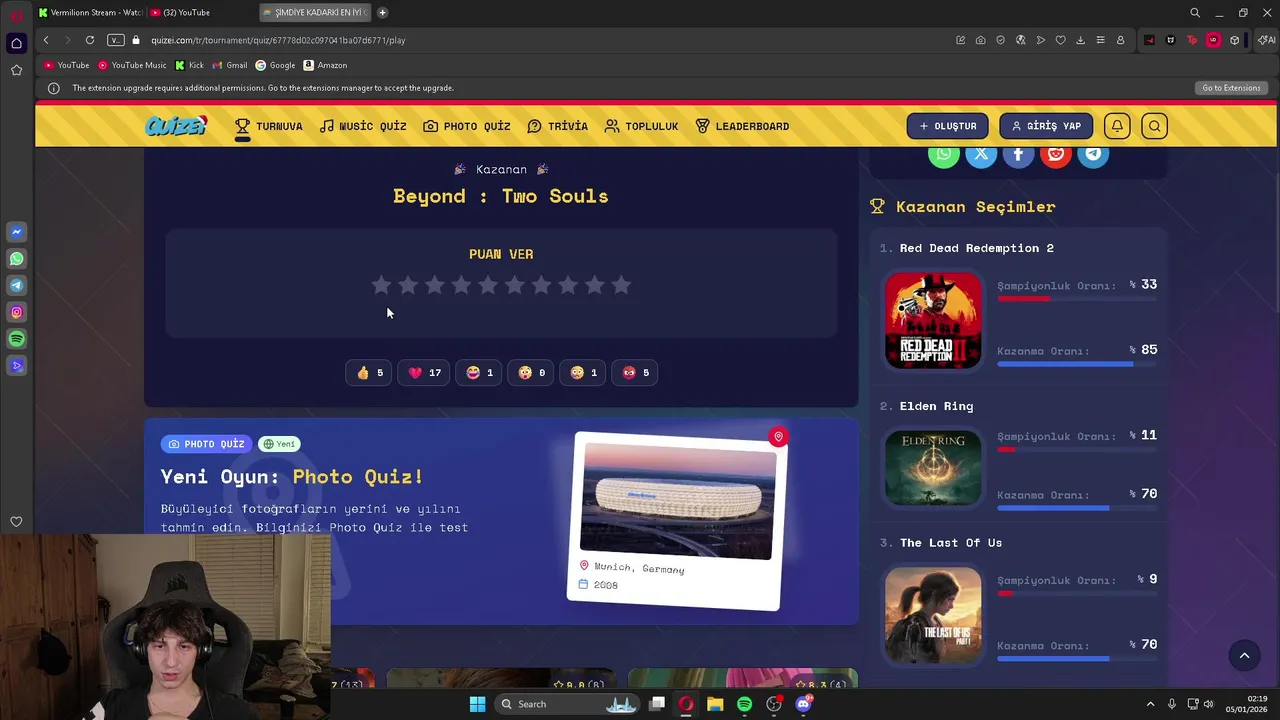Click the Windows Start button
1280x720 pixels.
477,704
